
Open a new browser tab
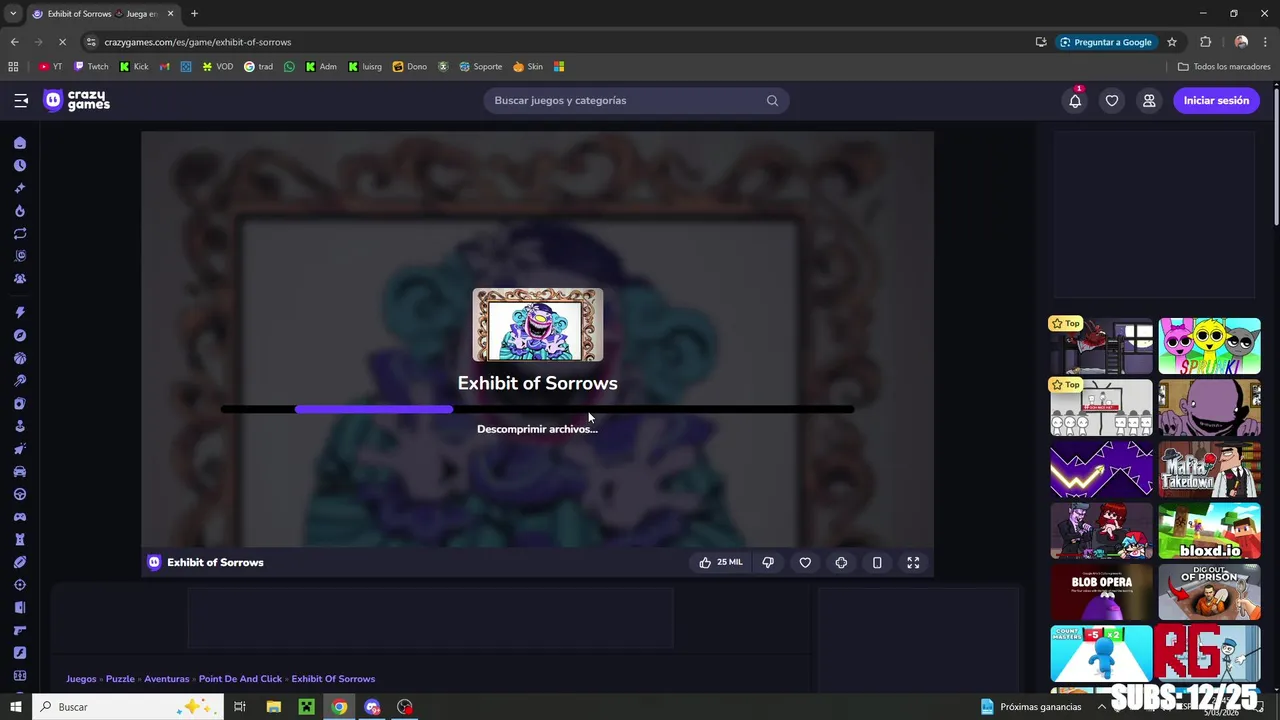click(x=194, y=14)
